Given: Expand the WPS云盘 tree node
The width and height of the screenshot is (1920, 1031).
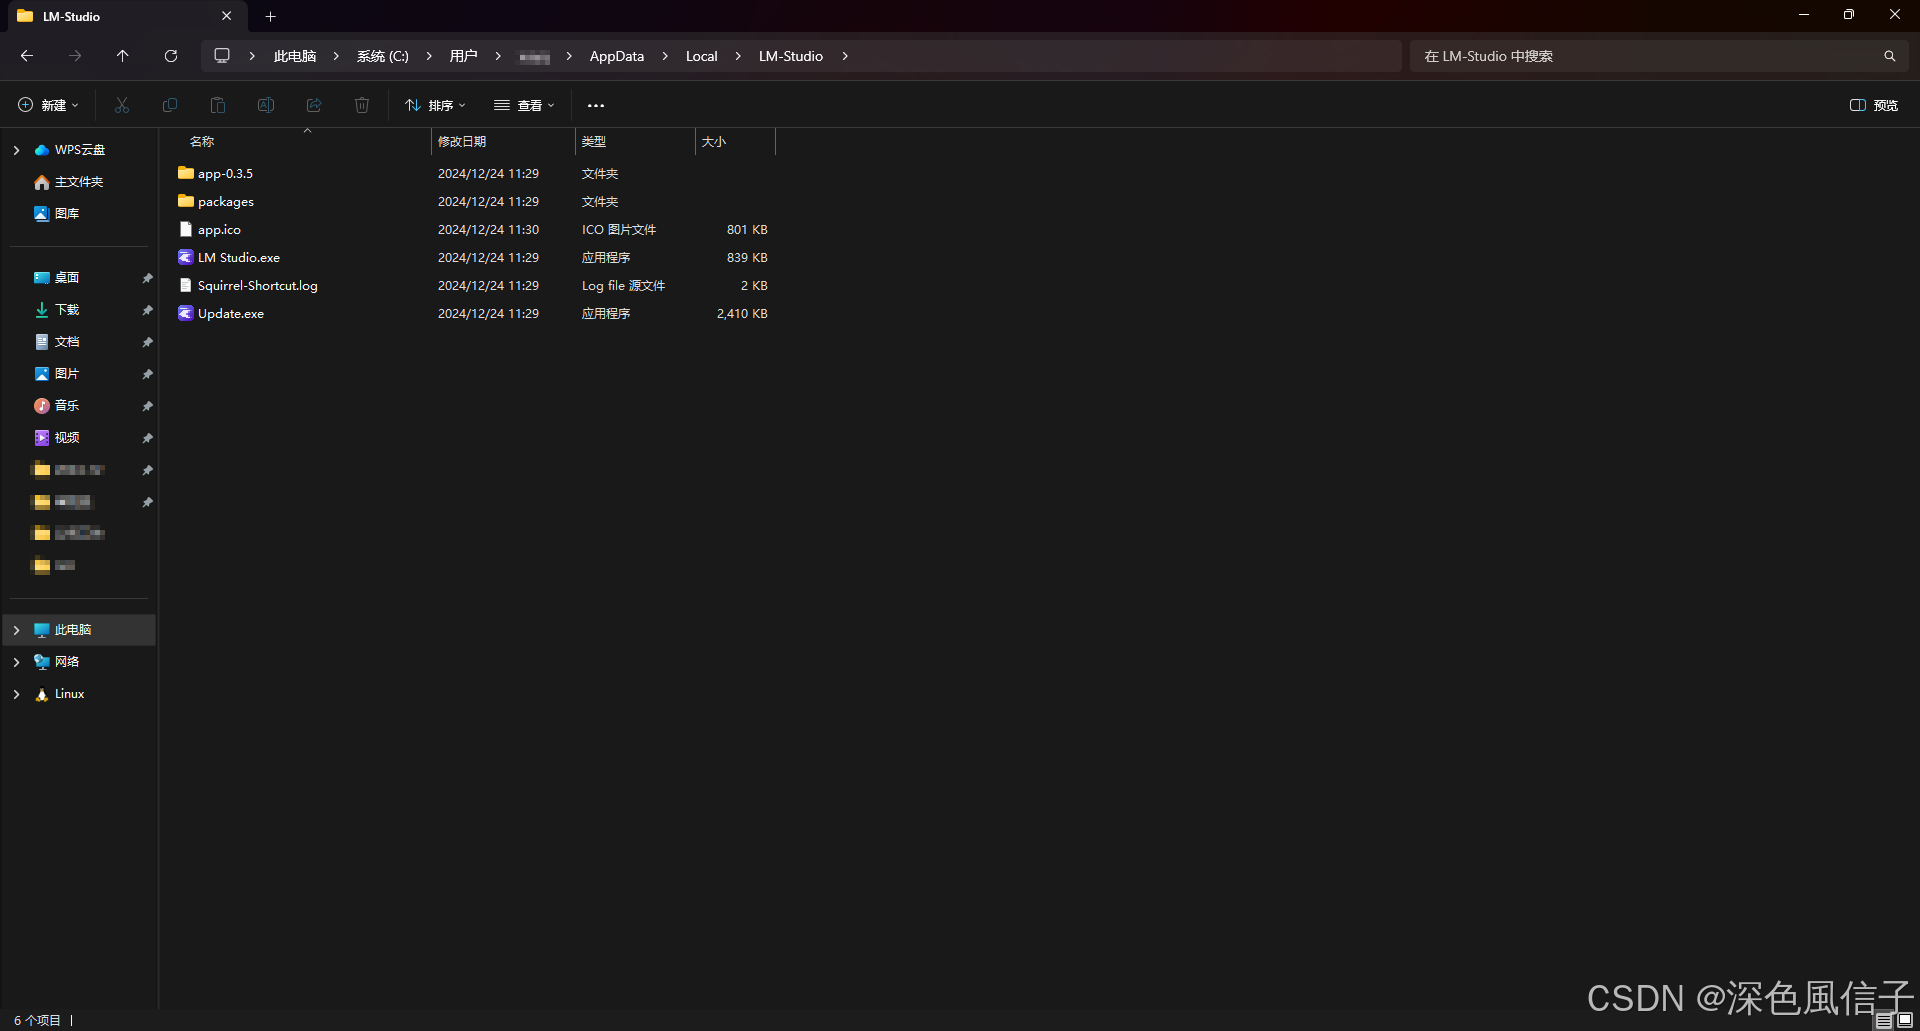Looking at the screenshot, I should (x=16, y=150).
